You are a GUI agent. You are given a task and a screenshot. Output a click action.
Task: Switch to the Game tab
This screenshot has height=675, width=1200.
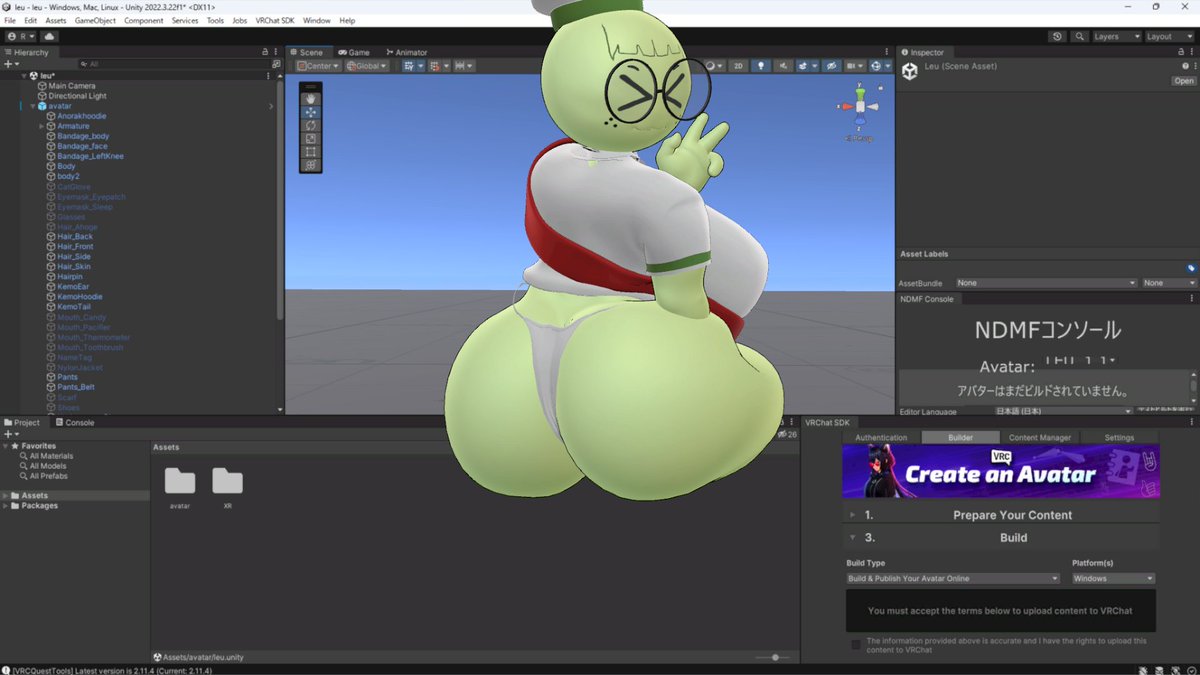(x=355, y=51)
